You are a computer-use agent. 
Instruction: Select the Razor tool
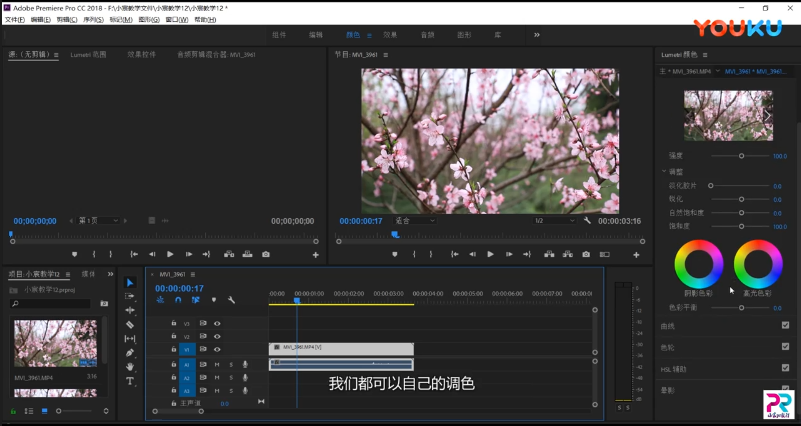click(x=130, y=324)
